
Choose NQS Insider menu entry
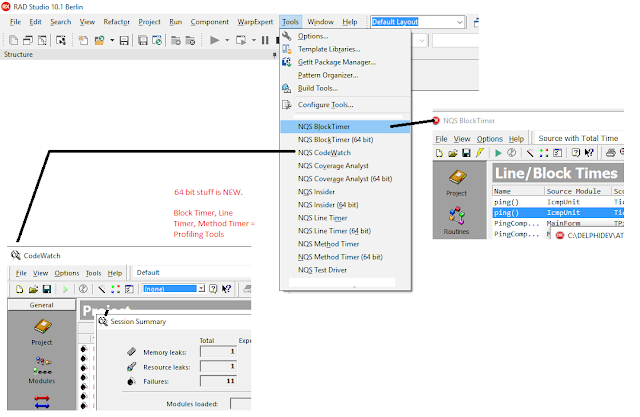click(345, 192)
